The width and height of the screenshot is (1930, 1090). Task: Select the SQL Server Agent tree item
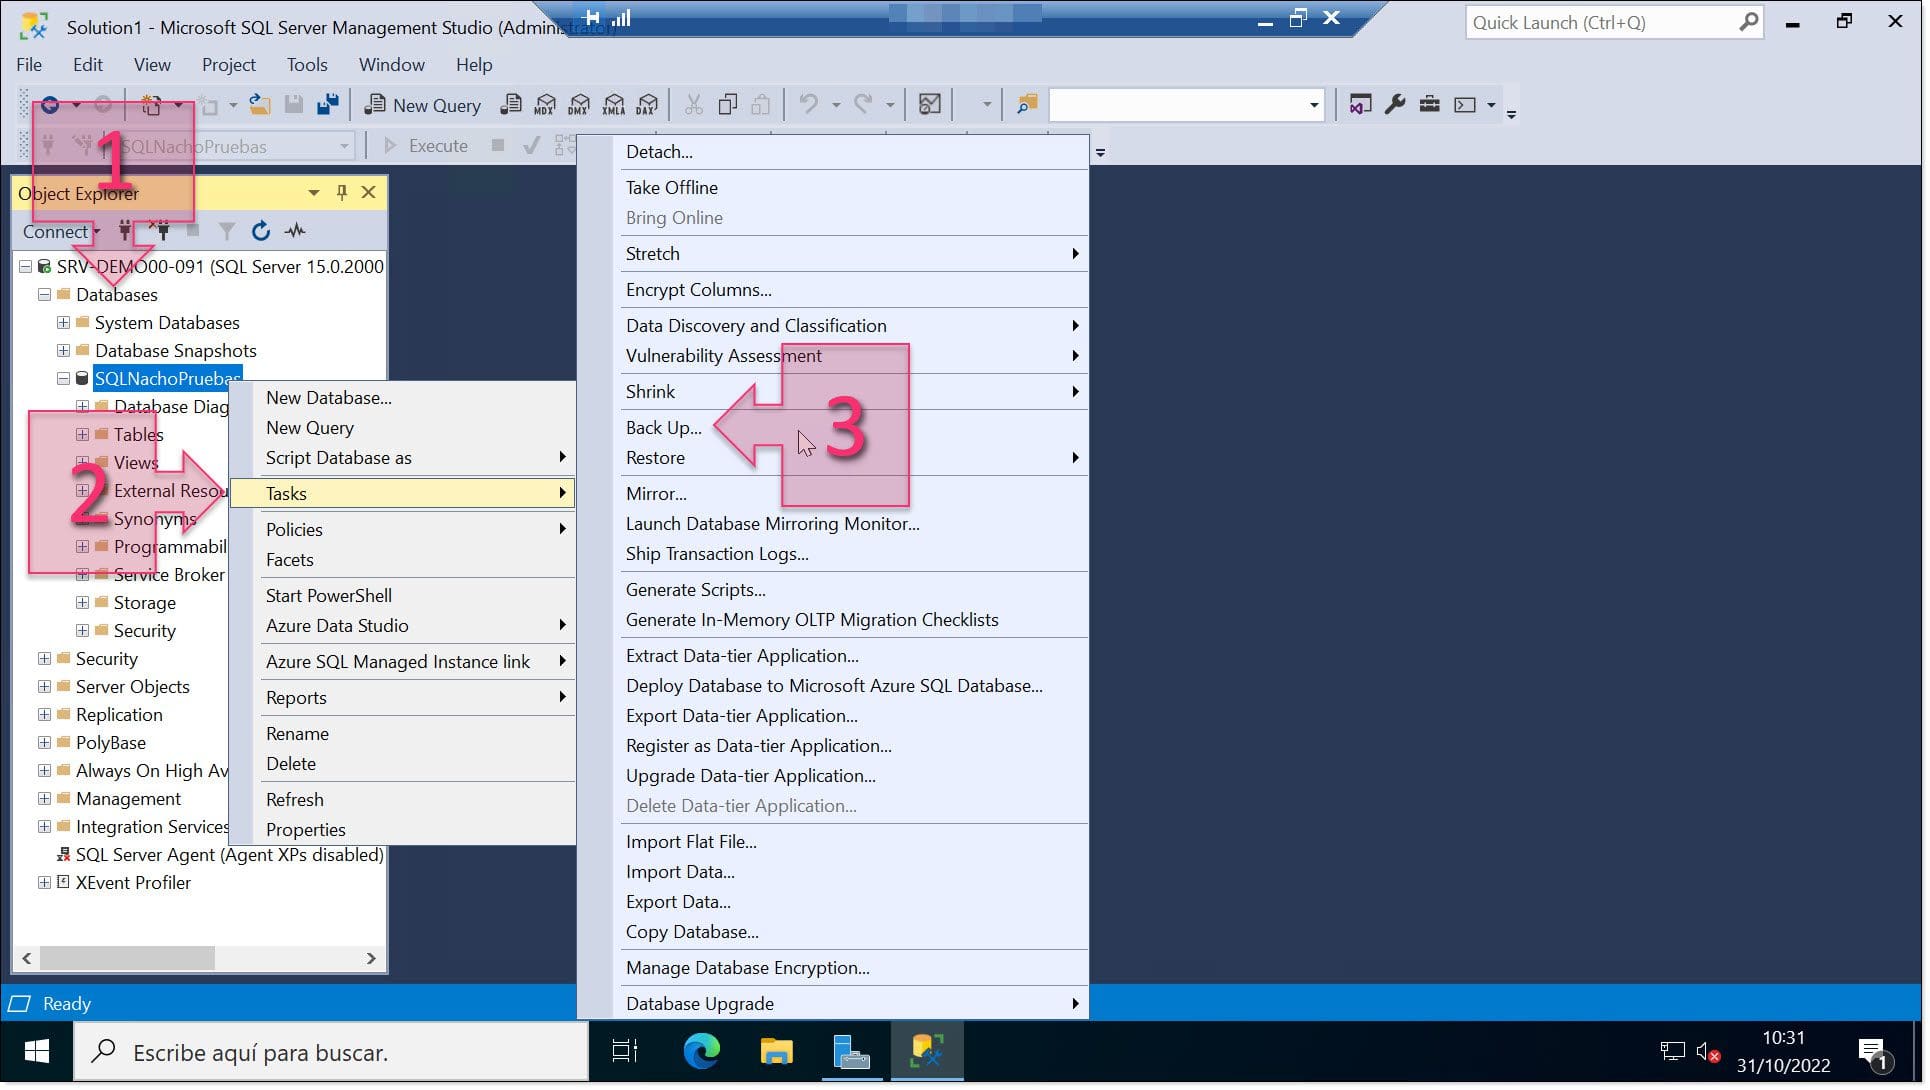click(x=221, y=855)
